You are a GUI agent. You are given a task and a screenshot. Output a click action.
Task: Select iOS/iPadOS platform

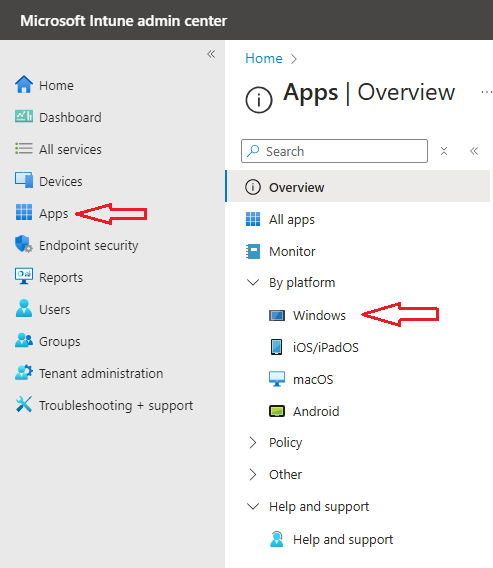[x=326, y=347]
